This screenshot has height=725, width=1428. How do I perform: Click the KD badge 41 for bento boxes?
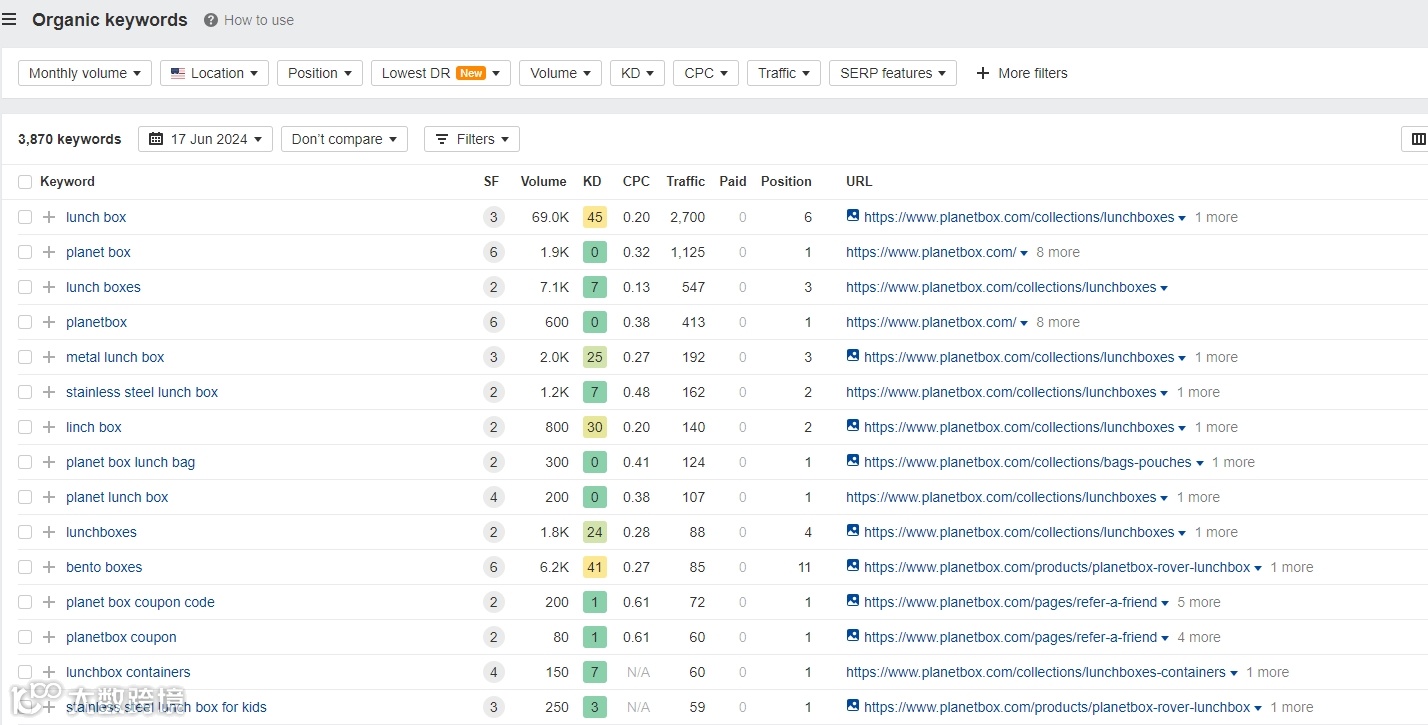coord(595,567)
